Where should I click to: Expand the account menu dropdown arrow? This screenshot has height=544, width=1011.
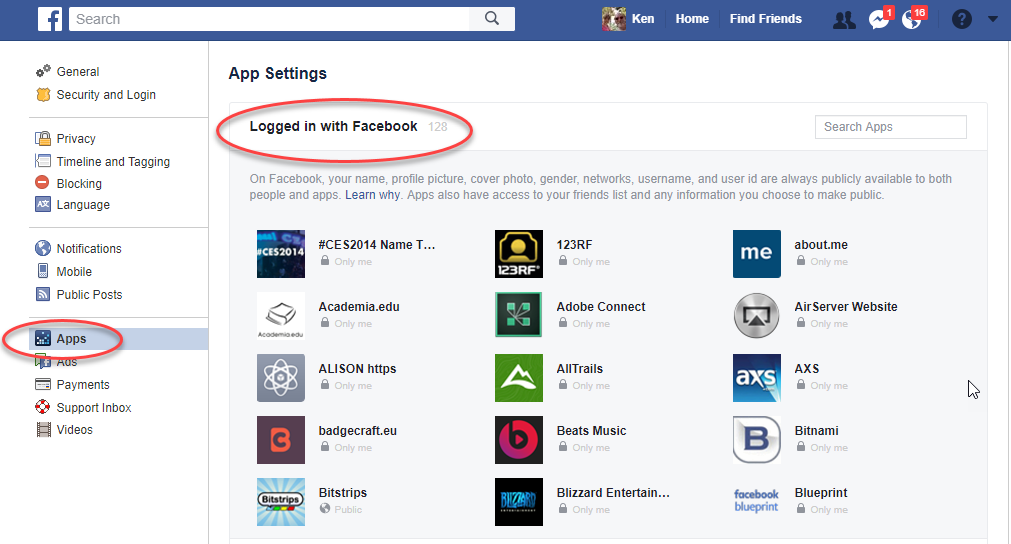pyautogui.click(x=993, y=19)
